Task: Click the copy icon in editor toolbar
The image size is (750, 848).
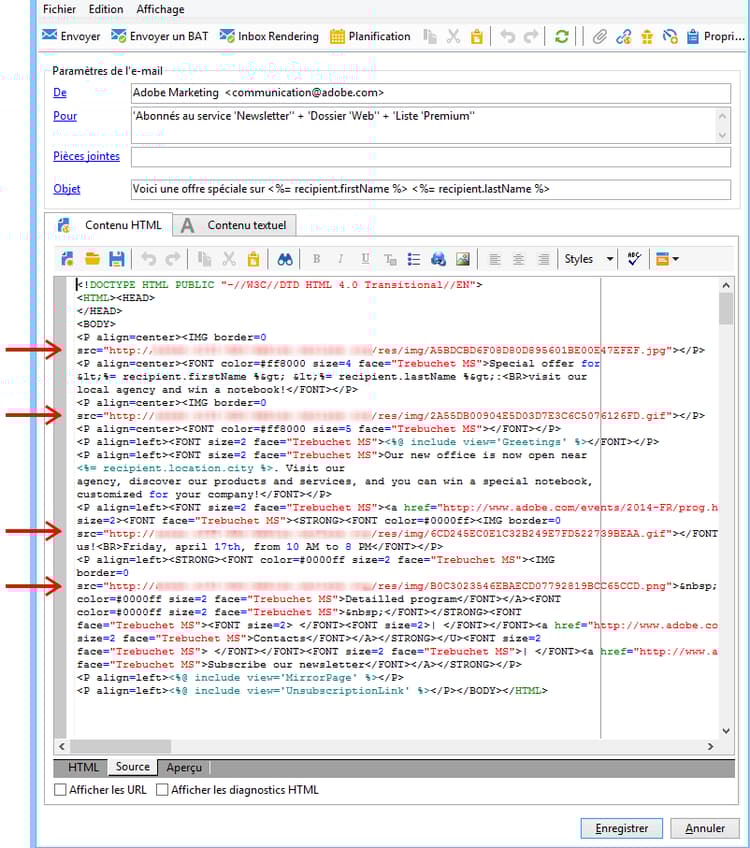Action: (204, 259)
